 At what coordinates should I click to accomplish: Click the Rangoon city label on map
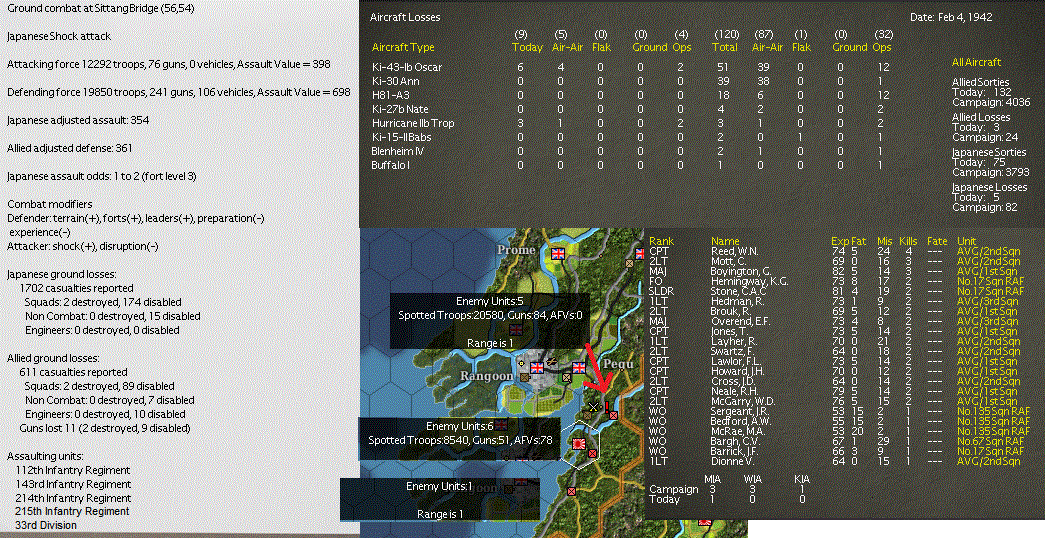point(487,376)
